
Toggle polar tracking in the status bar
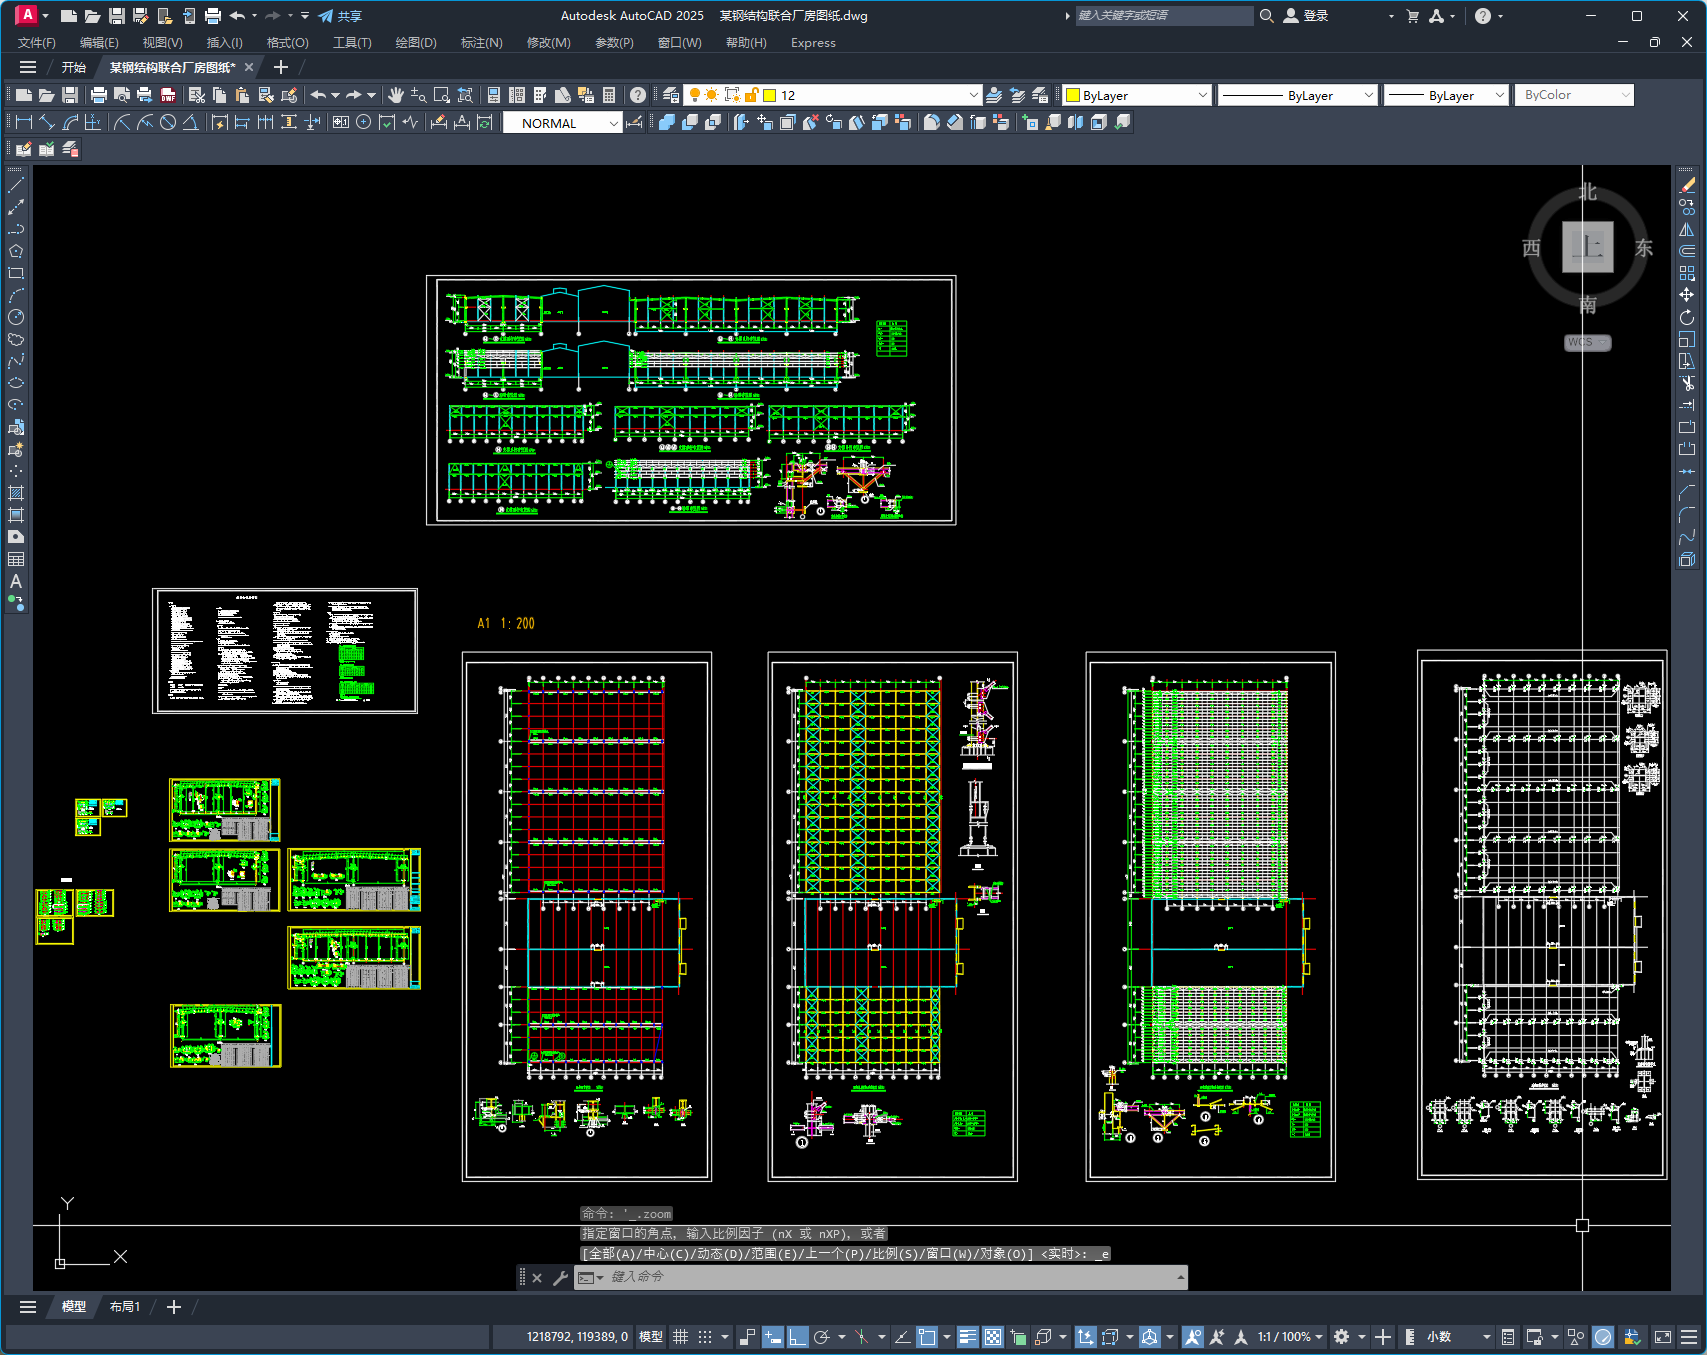(x=822, y=1337)
